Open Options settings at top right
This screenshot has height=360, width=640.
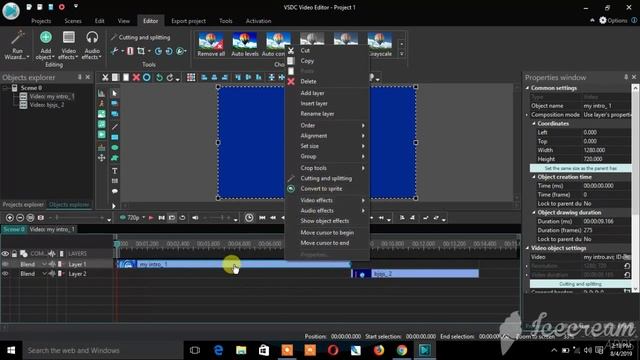tap(613, 20)
